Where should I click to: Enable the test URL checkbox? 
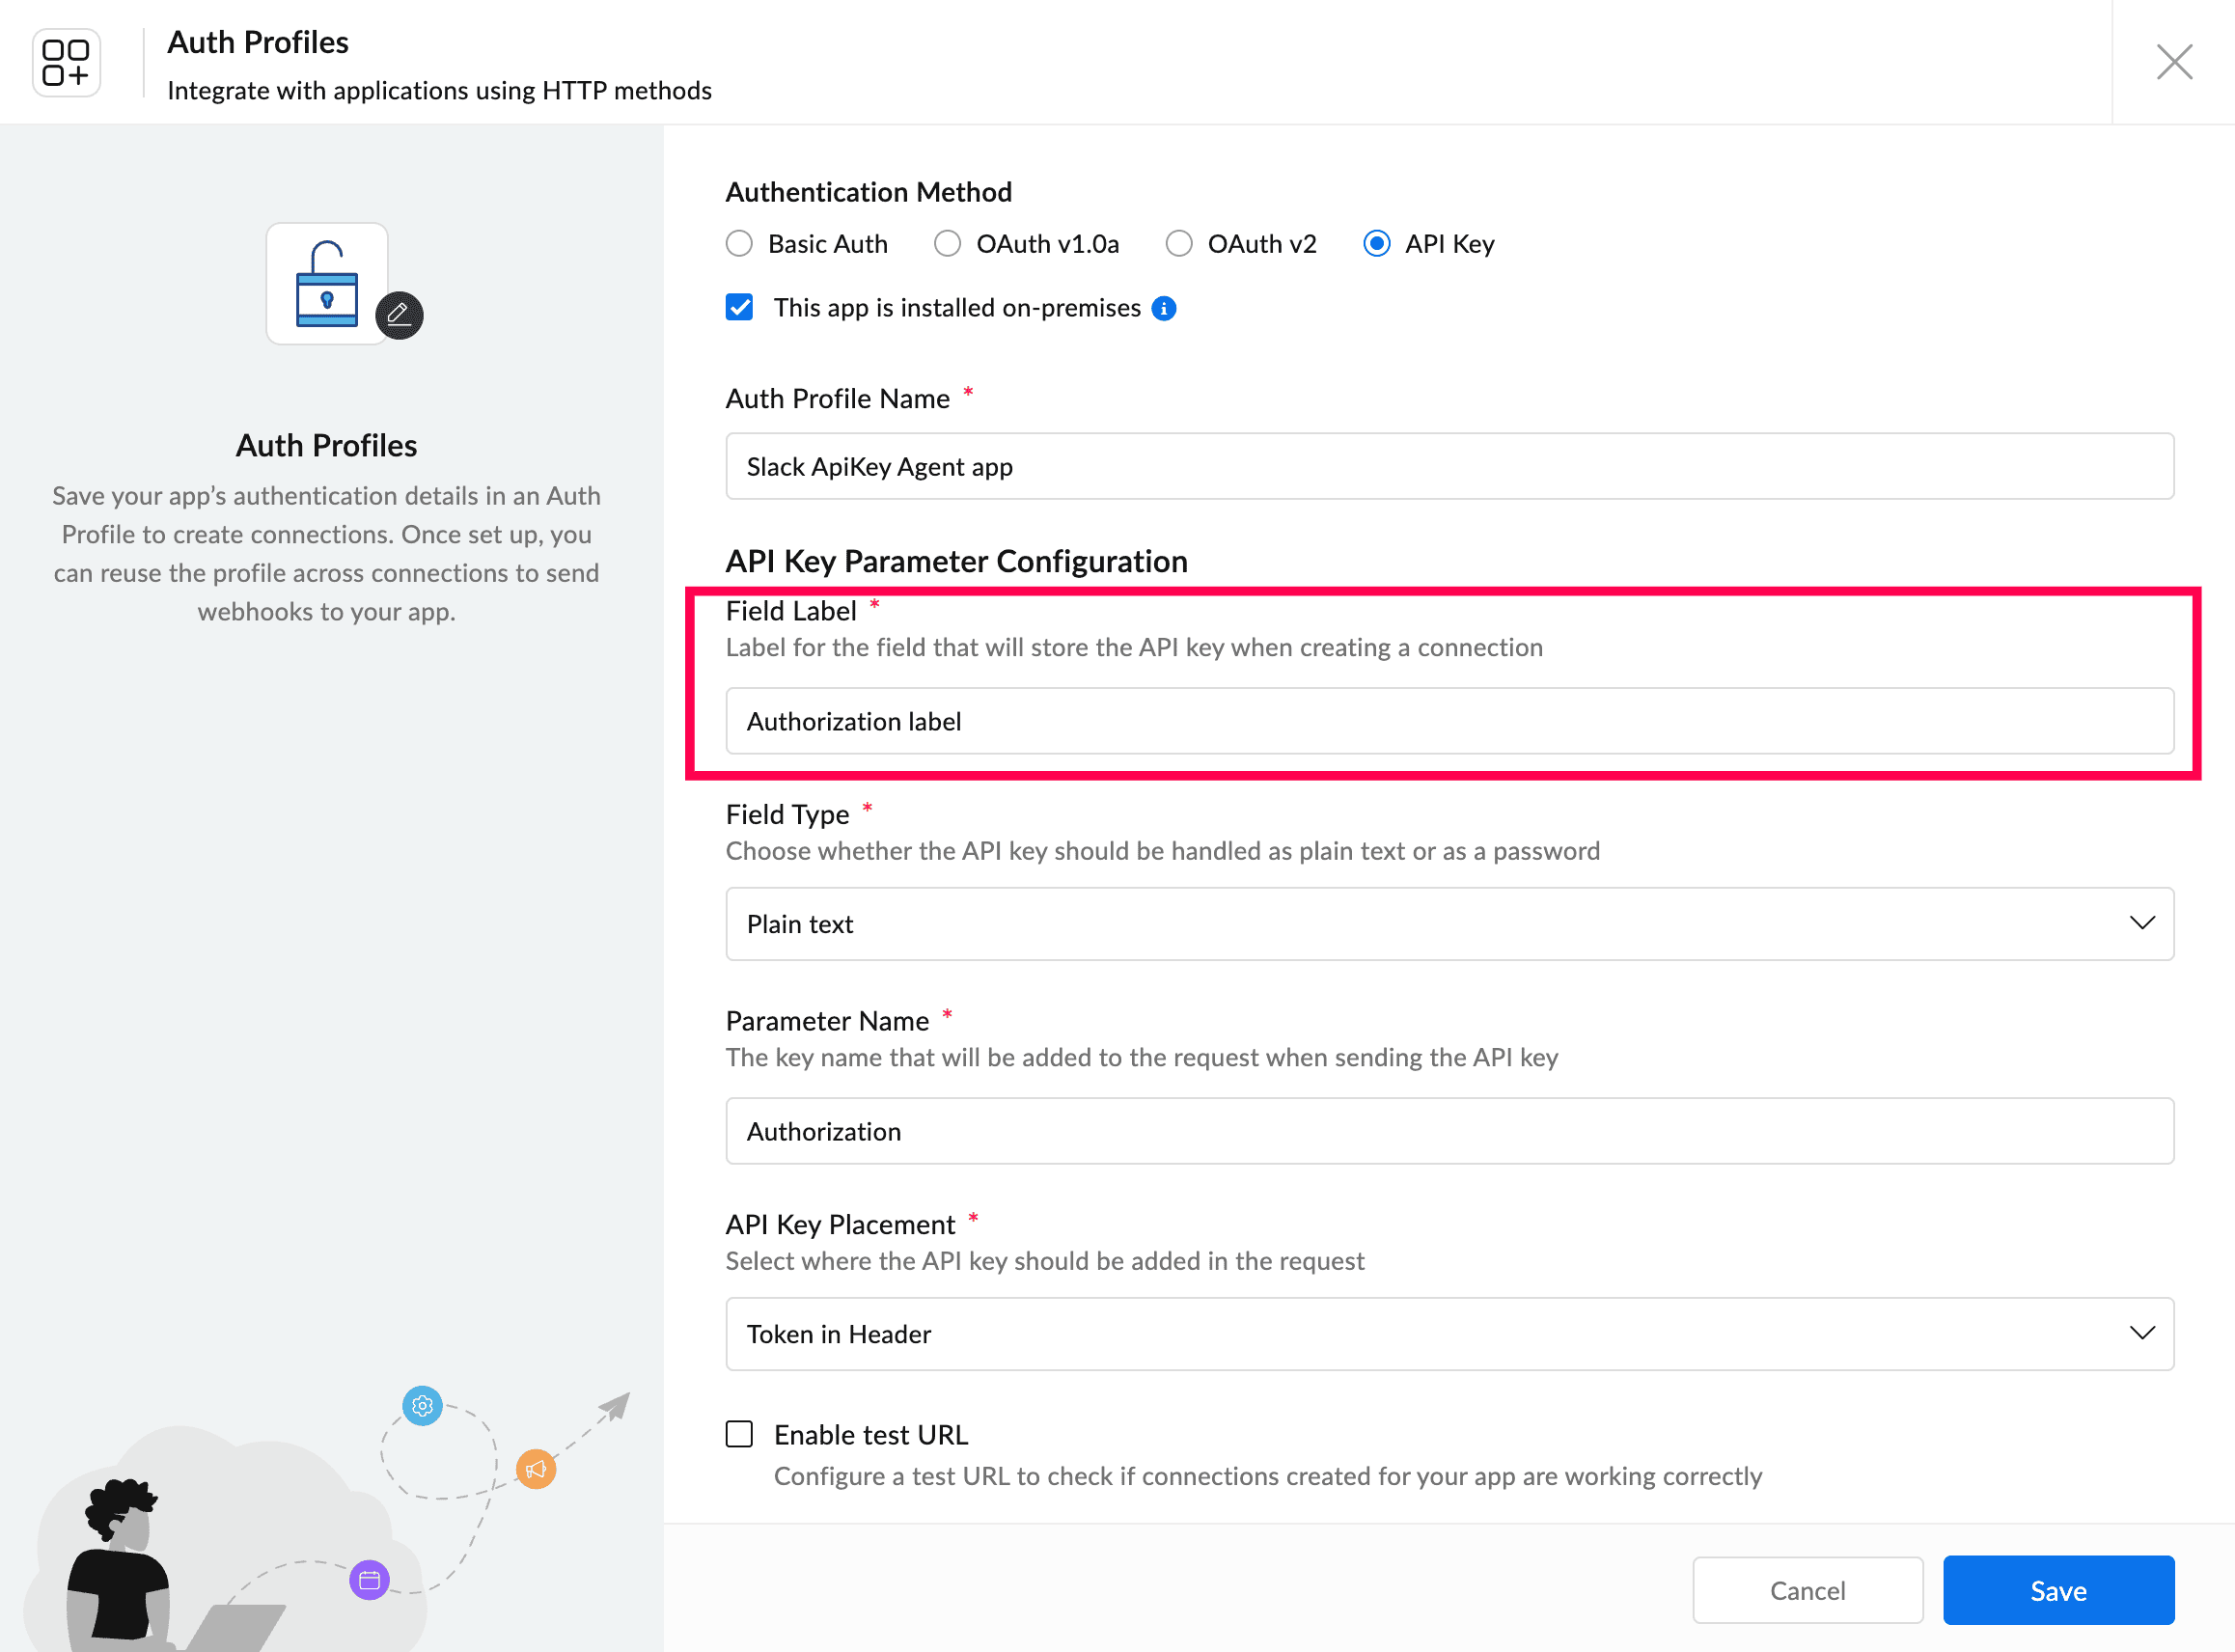pos(739,1434)
